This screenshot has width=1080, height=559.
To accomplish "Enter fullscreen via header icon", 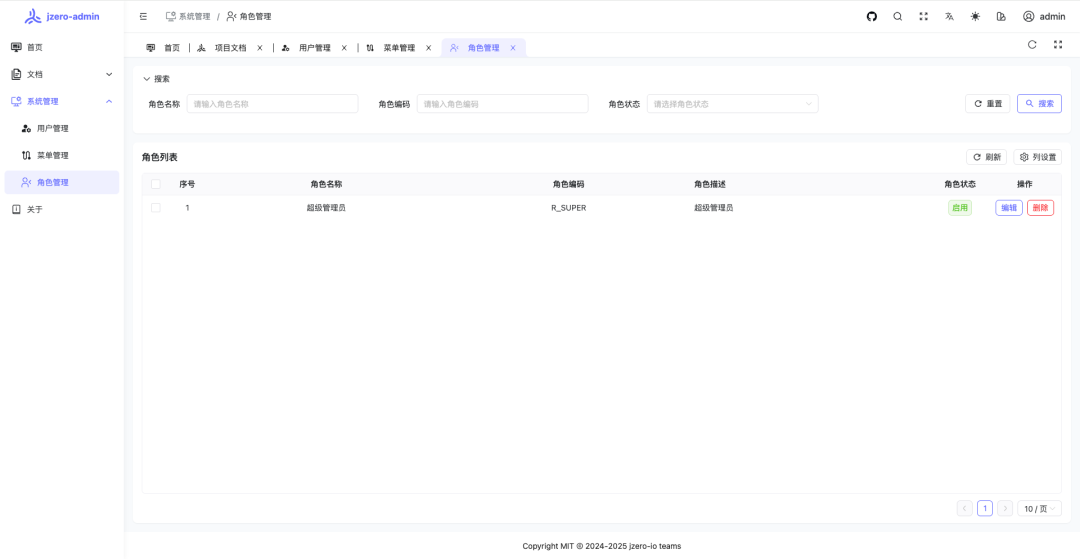I will point(924,17).
